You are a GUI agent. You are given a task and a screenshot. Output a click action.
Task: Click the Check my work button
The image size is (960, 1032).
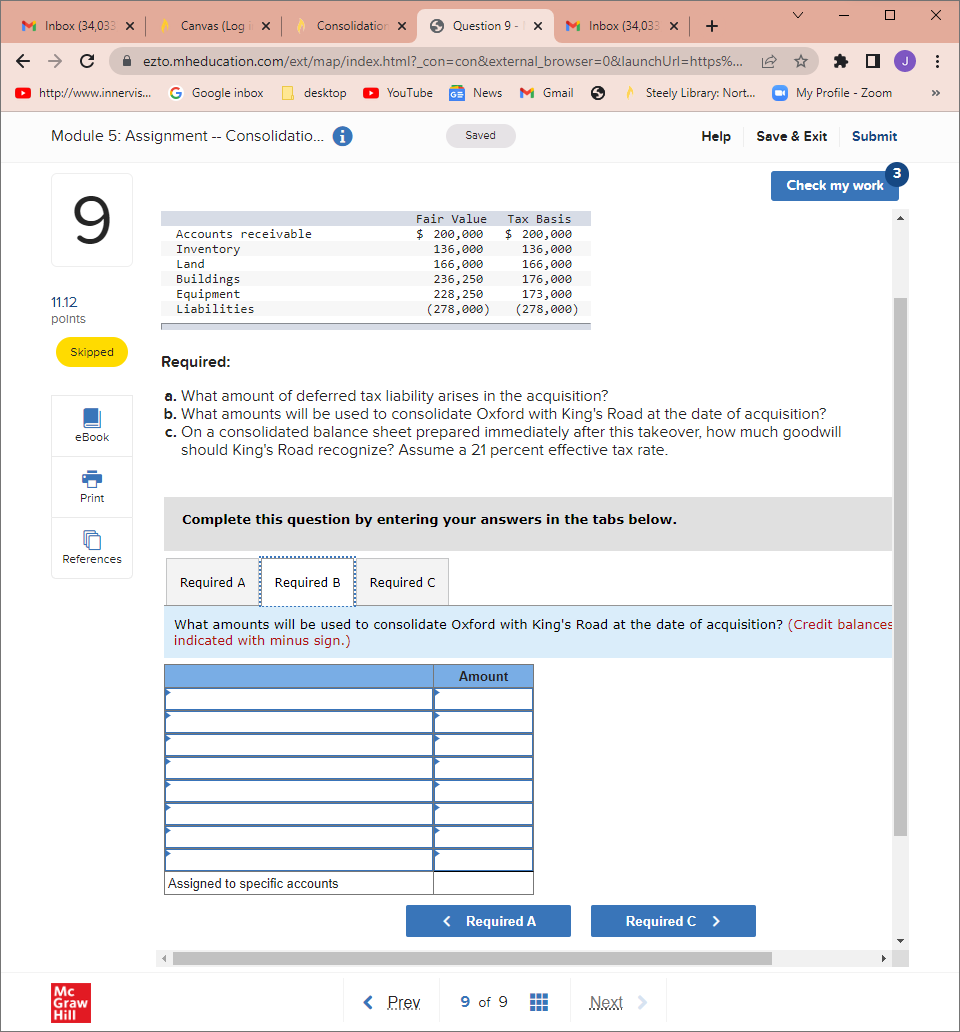pyautogui.click(x=834, y=185)
